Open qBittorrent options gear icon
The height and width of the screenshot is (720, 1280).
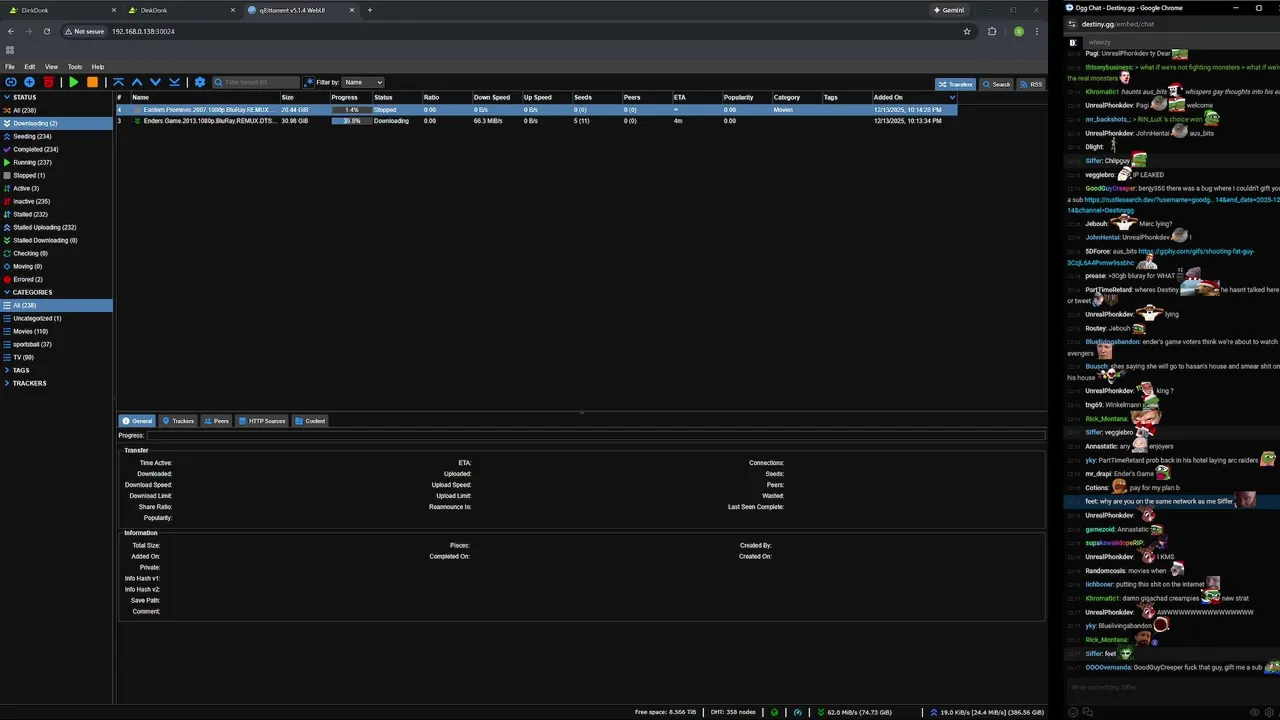(x=199, y=82)
